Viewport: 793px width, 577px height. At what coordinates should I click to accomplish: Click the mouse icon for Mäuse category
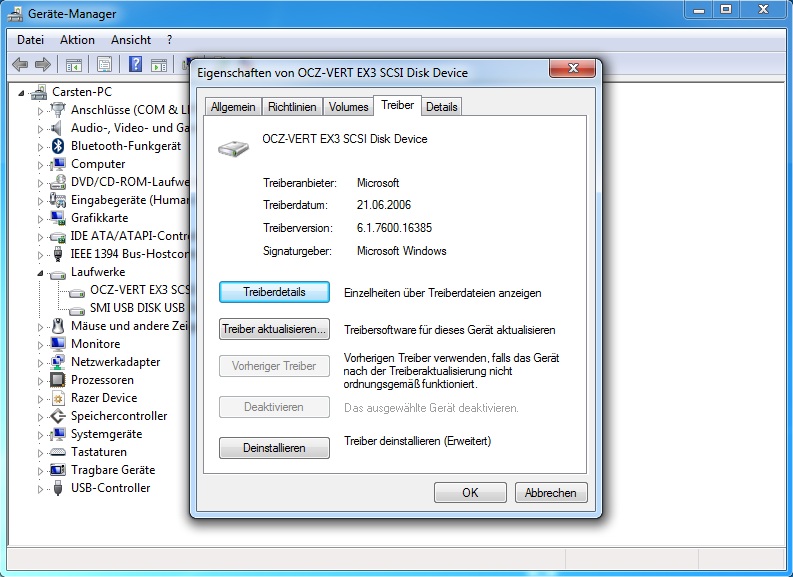[x=58, y=326]
